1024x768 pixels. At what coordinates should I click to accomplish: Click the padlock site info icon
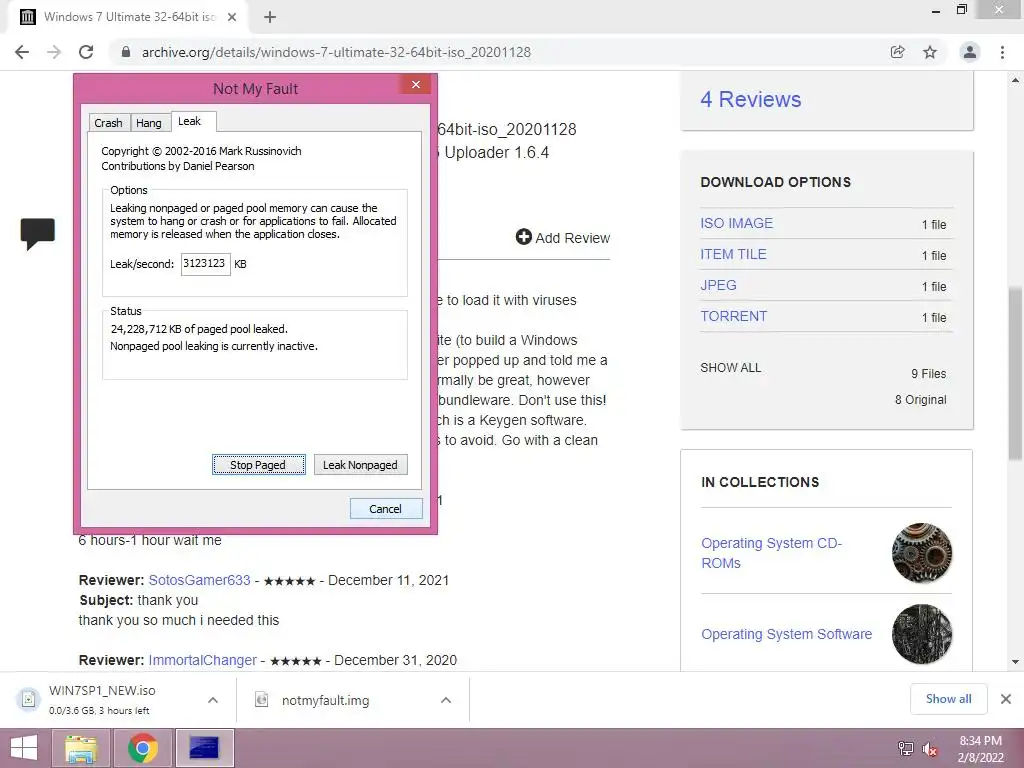pos(126,52)
